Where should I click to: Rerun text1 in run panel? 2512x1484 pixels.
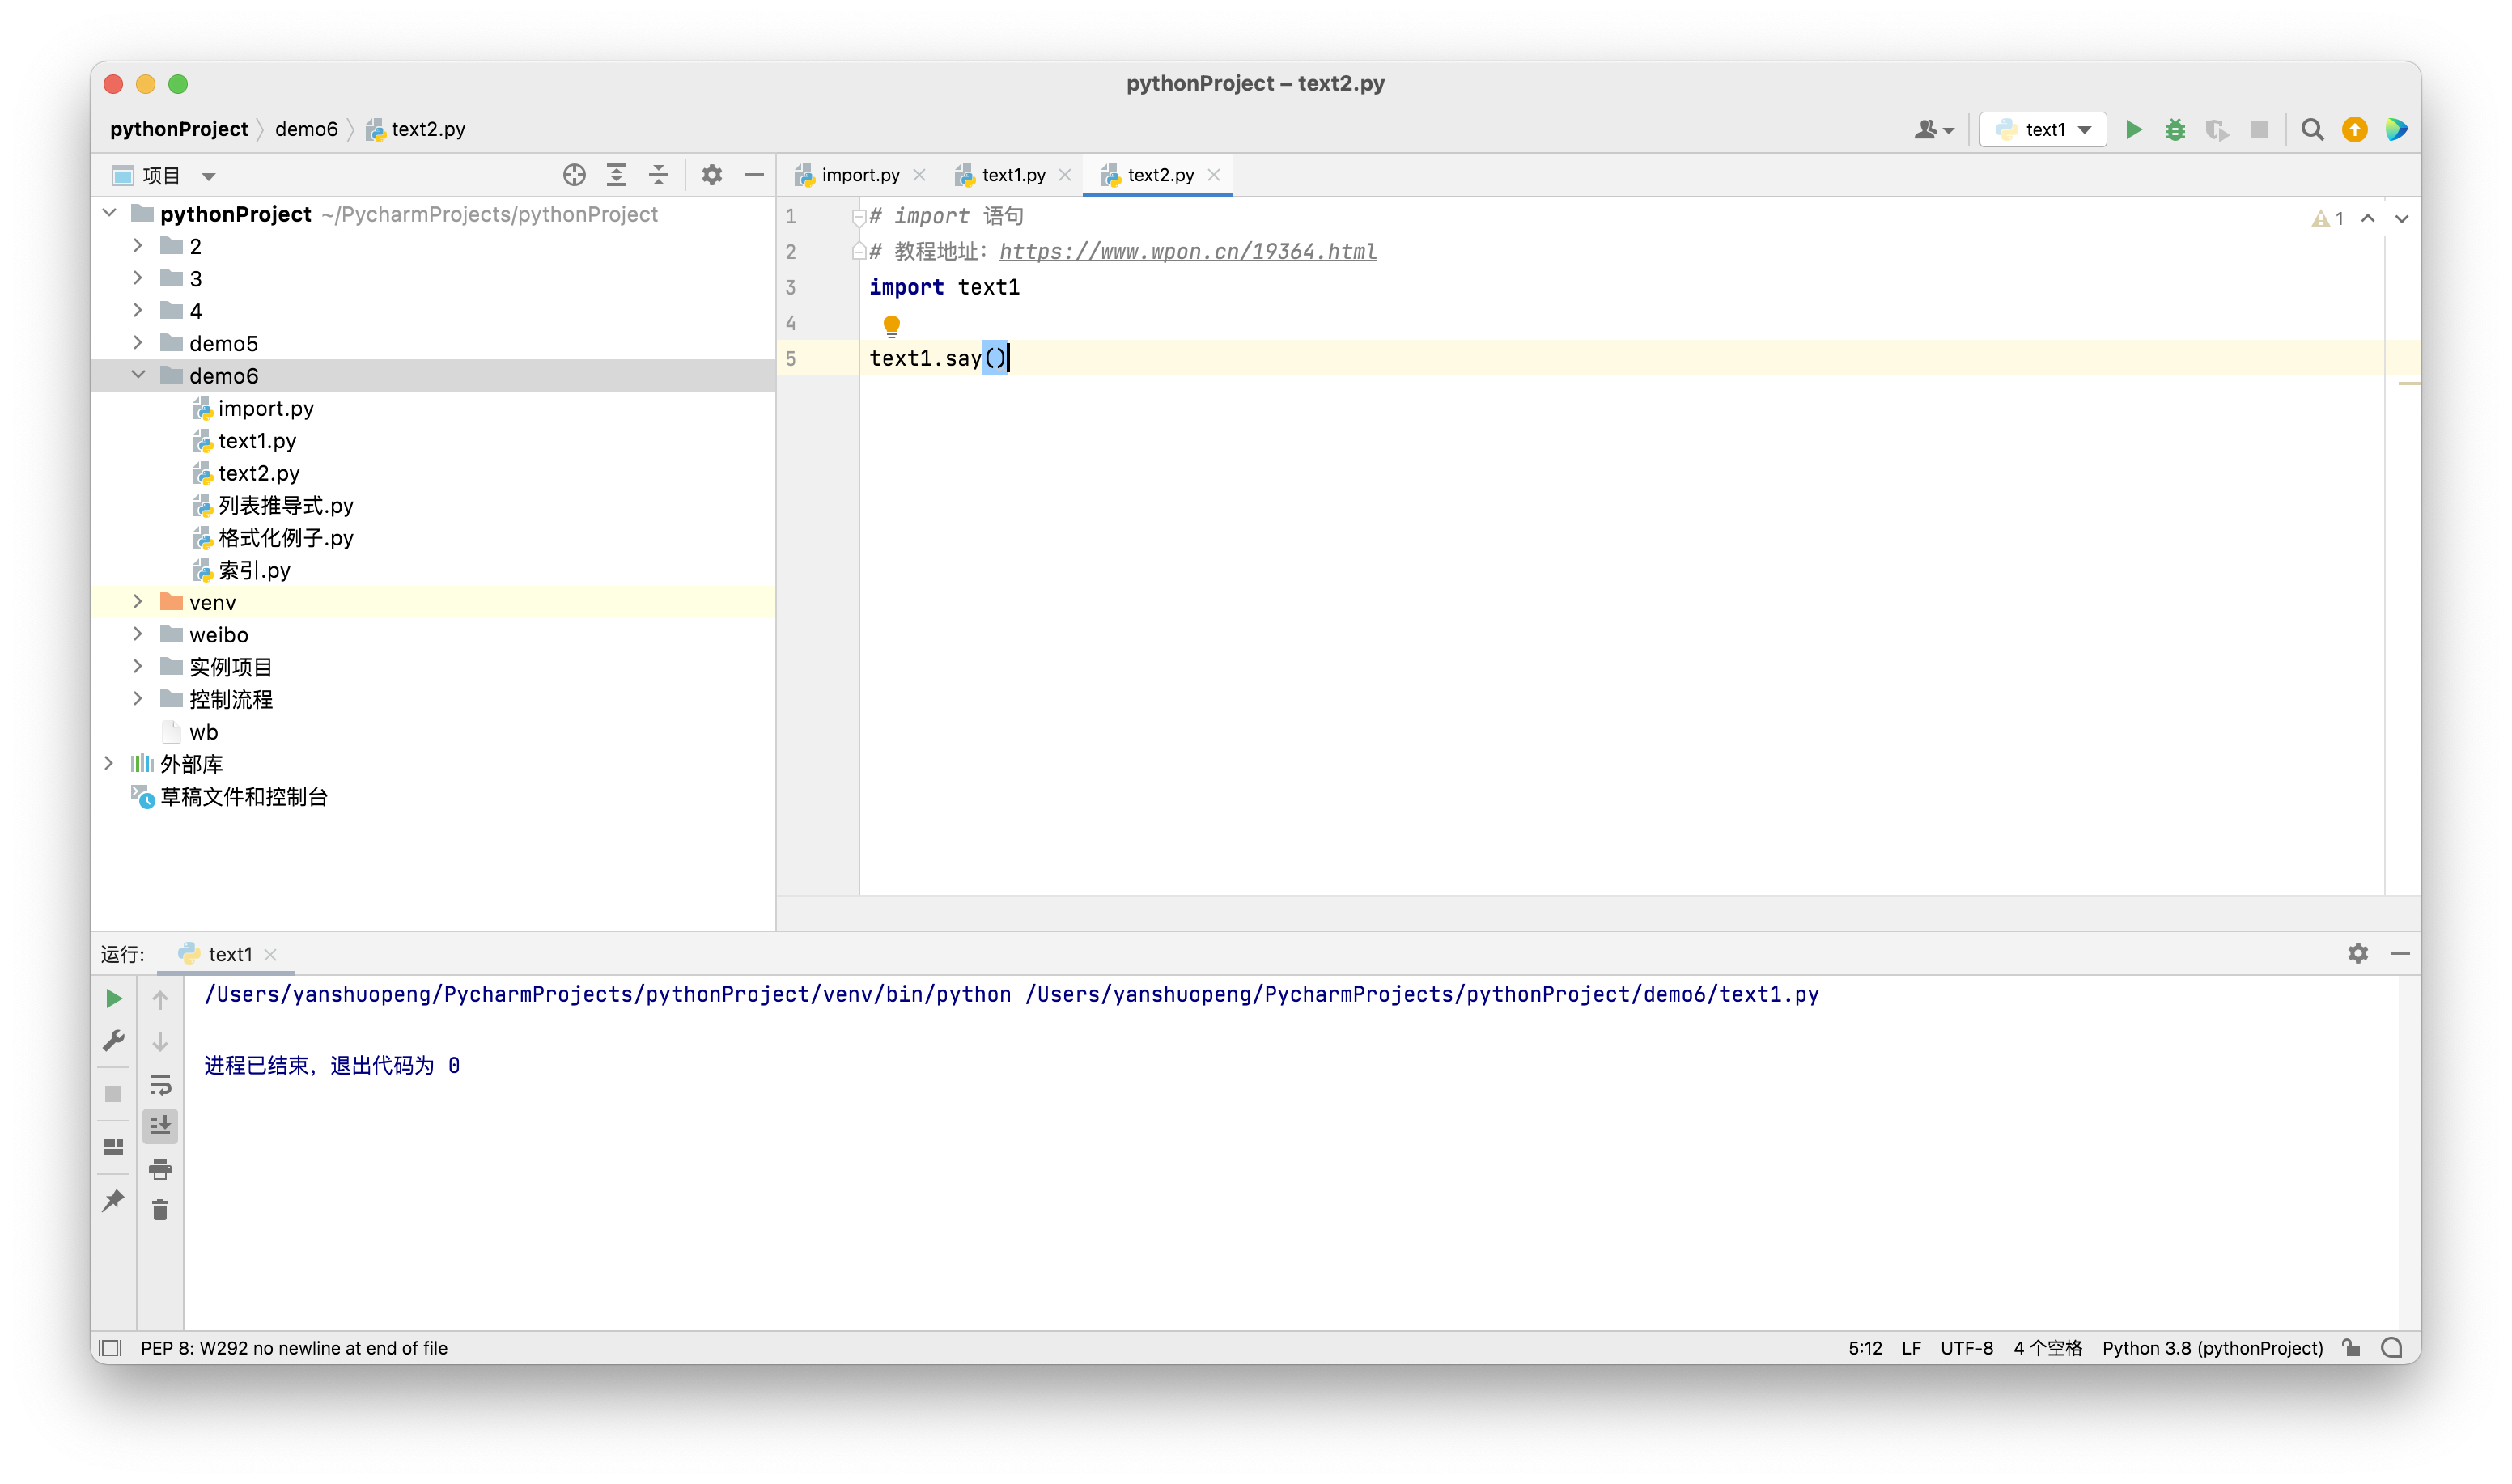click(x=114, y=998)
